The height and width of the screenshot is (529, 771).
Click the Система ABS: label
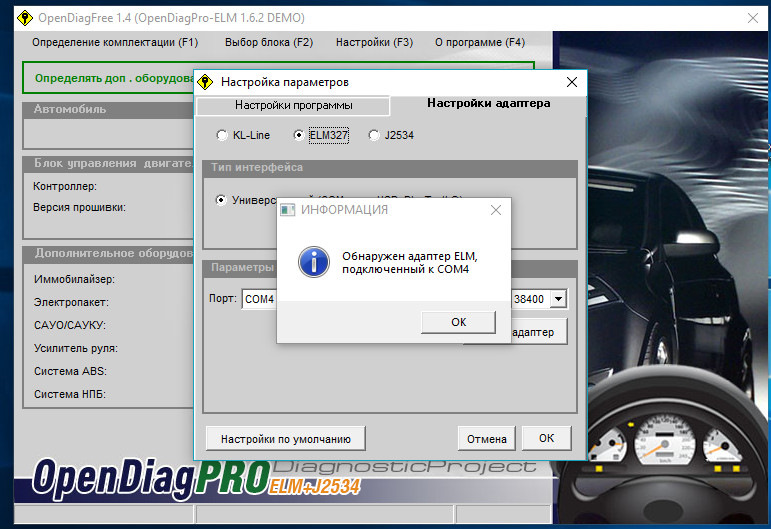click(70, 371)
